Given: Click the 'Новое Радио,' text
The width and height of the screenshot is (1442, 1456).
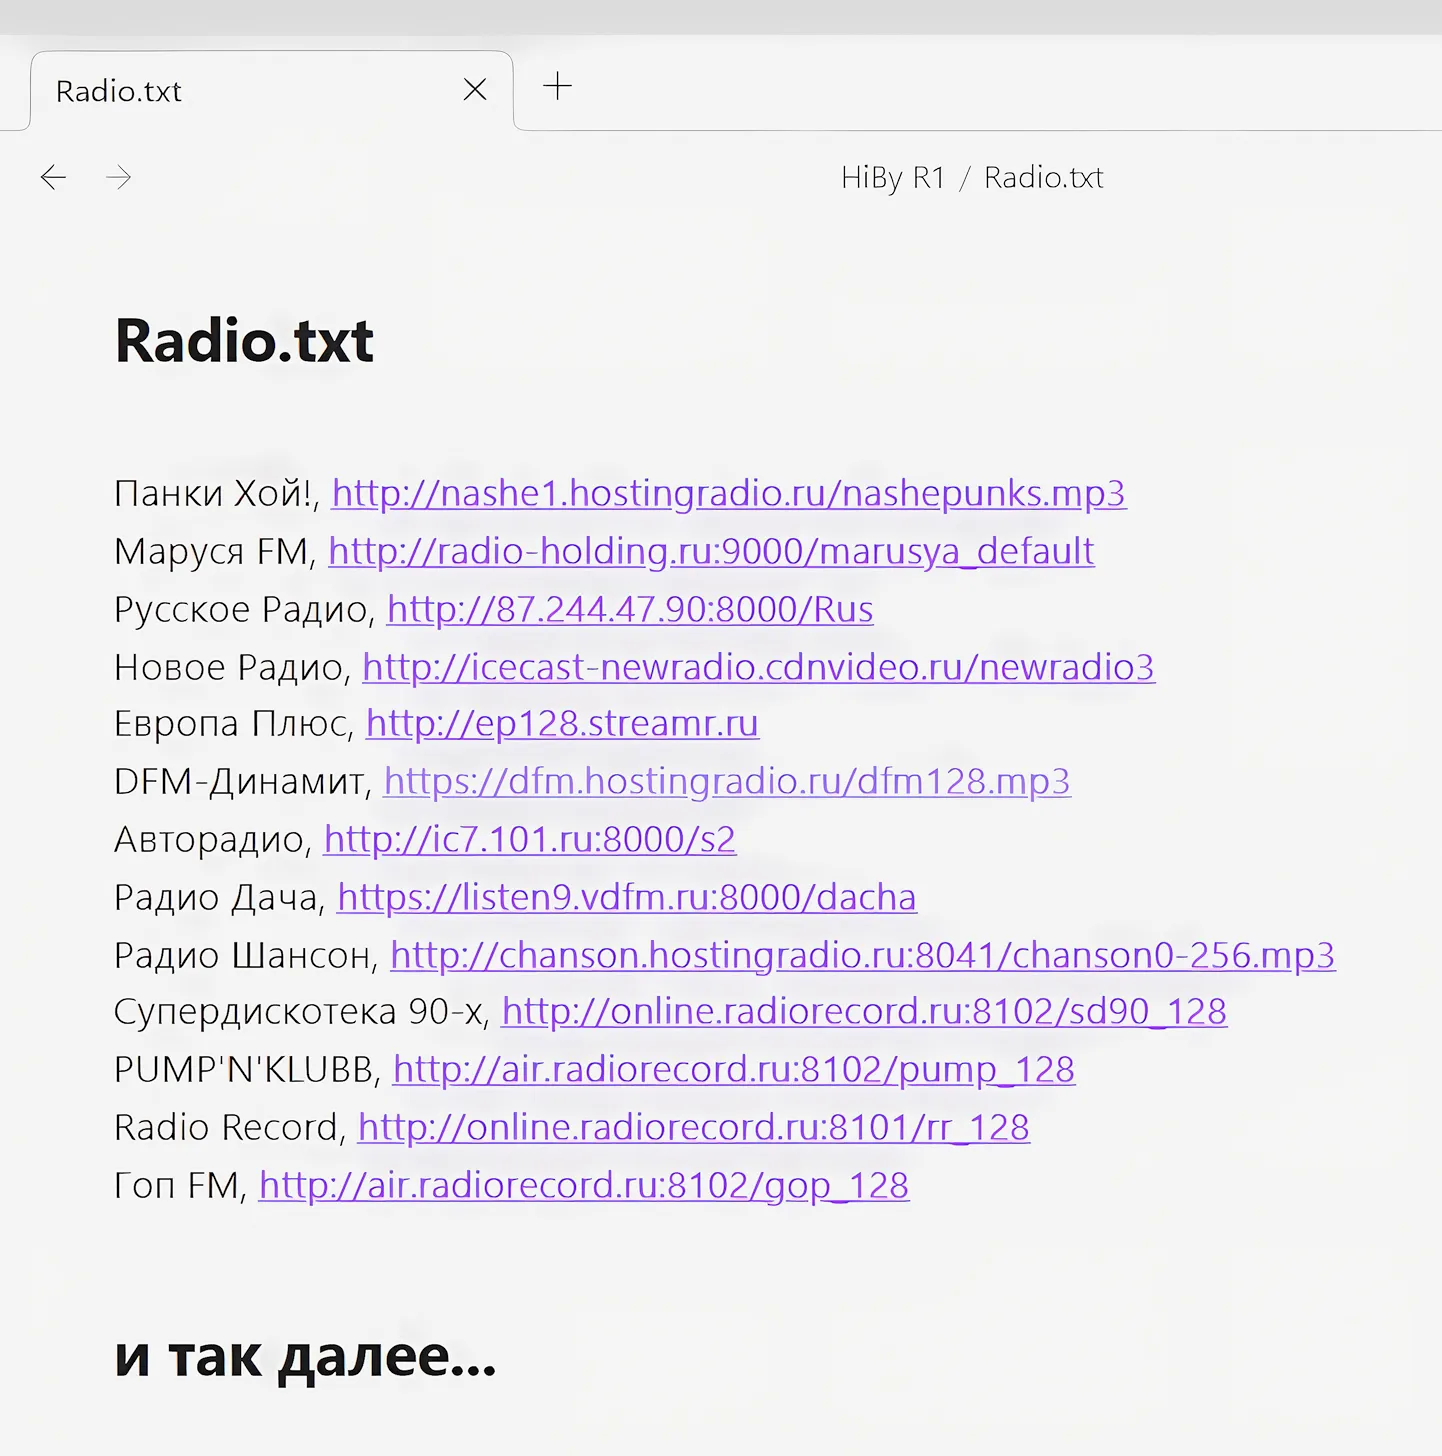Looking at the screenshot, I should 233,667.
